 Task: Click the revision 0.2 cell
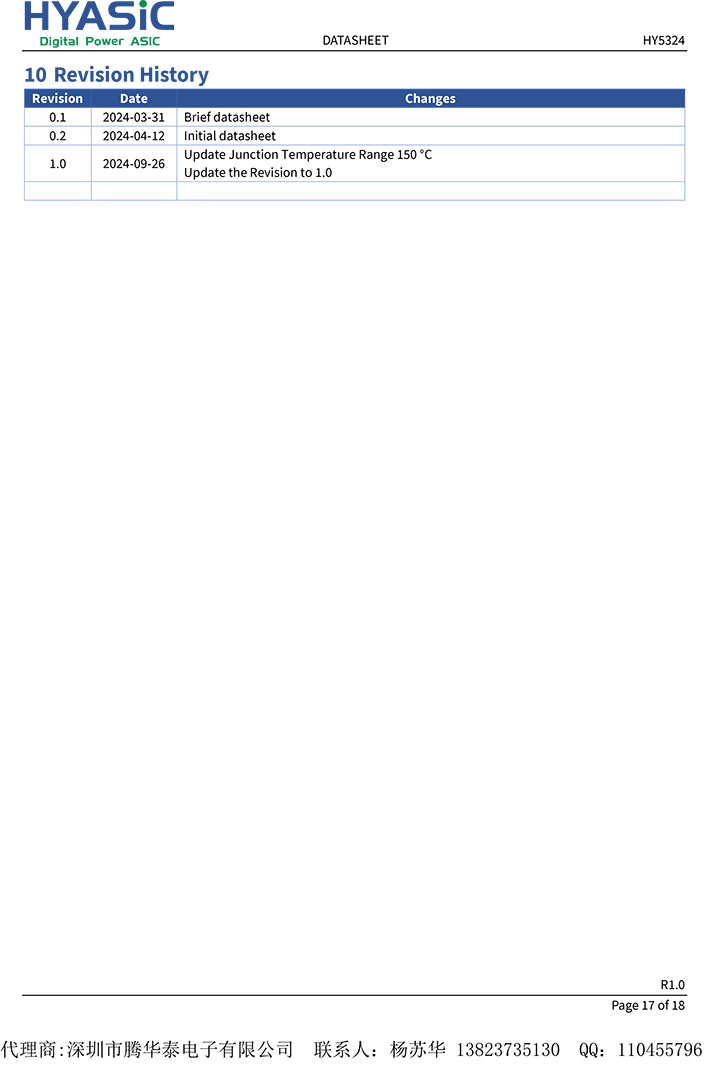click(58, 136)
